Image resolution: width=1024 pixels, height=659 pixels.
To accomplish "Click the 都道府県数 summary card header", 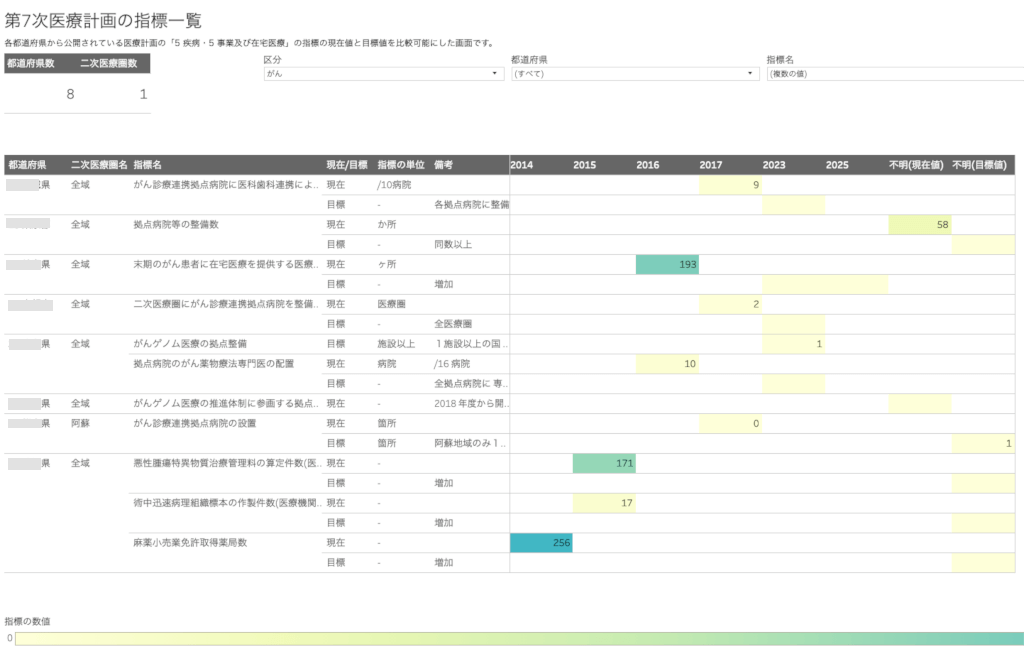I will pyautogui.click(x=28, y=63).
